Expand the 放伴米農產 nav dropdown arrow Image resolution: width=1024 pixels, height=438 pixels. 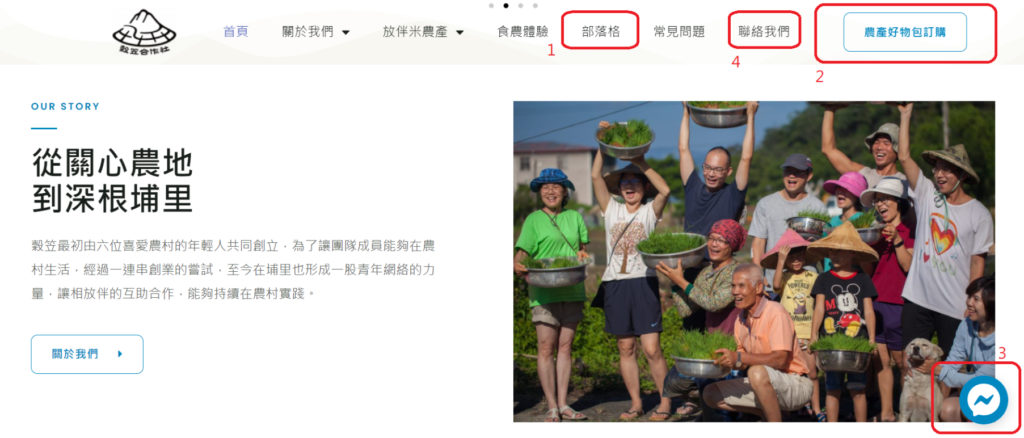click(x=460, y=32)
